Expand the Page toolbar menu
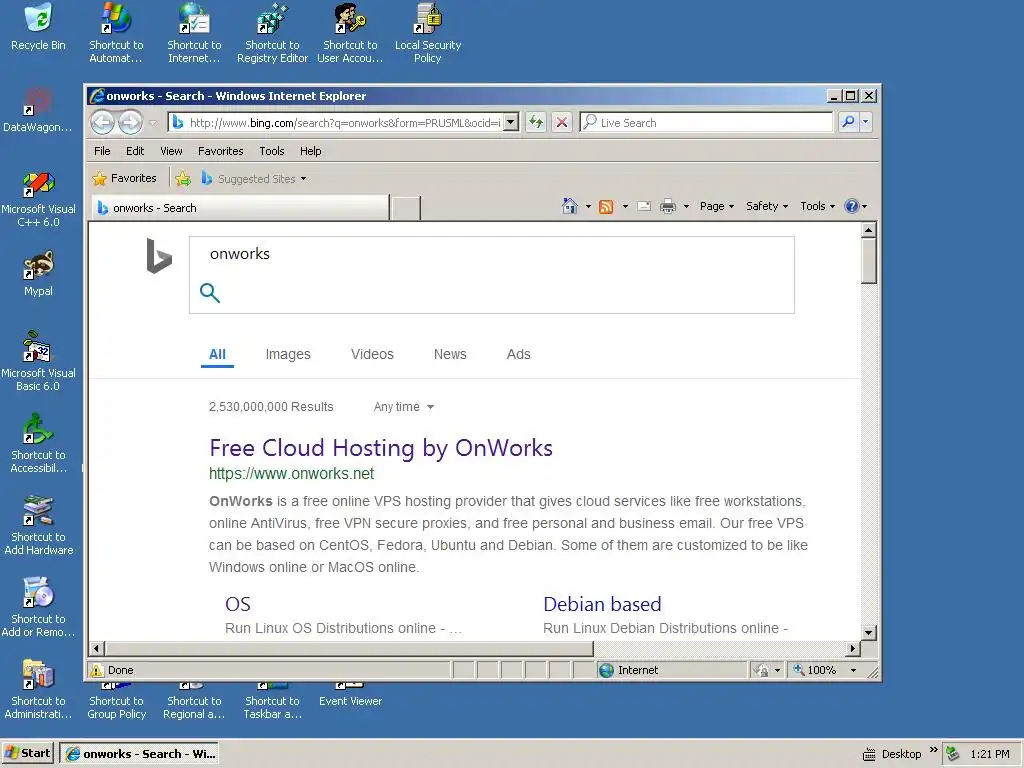 coord(717,206)
